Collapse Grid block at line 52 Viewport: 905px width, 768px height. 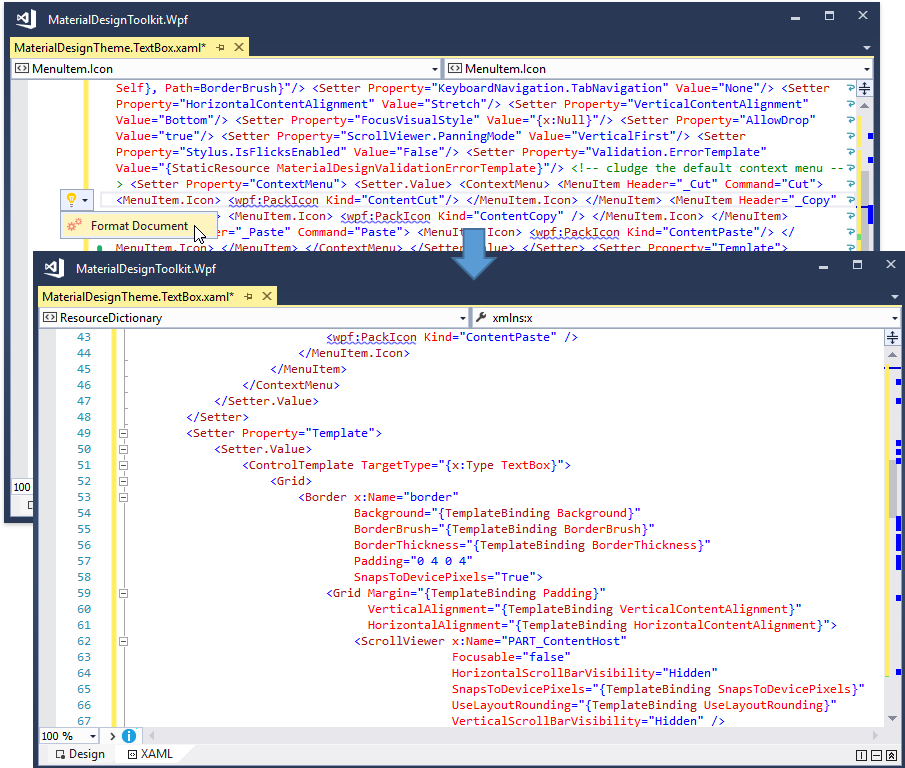124,481
